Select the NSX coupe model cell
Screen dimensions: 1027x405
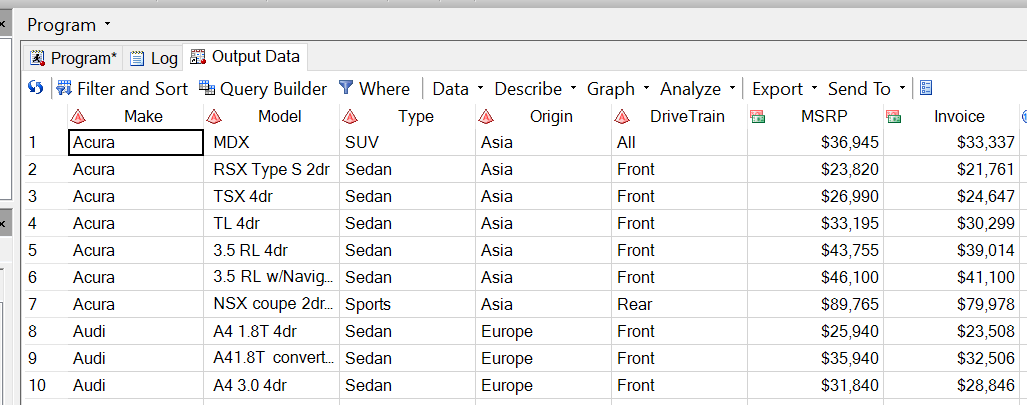(x=271, y=304)
